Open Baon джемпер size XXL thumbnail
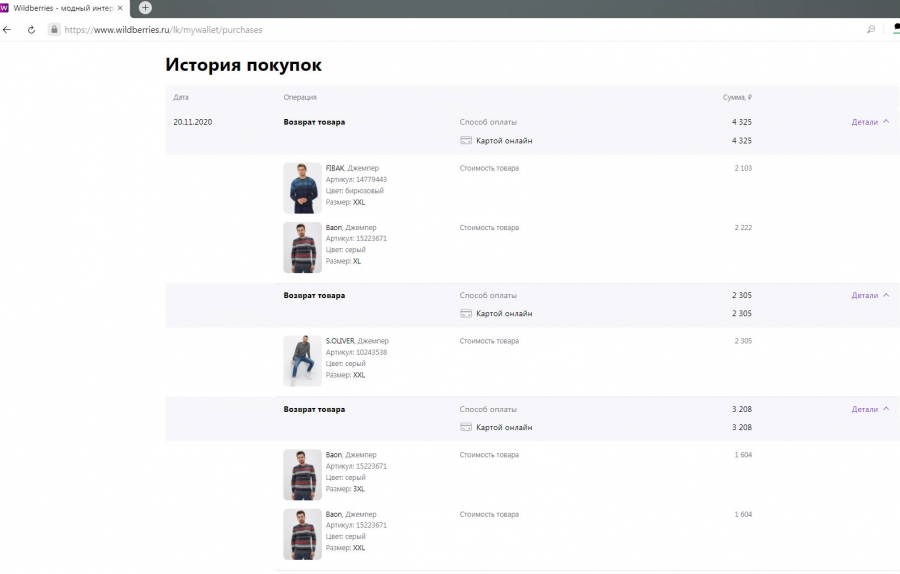 (302, 534)
